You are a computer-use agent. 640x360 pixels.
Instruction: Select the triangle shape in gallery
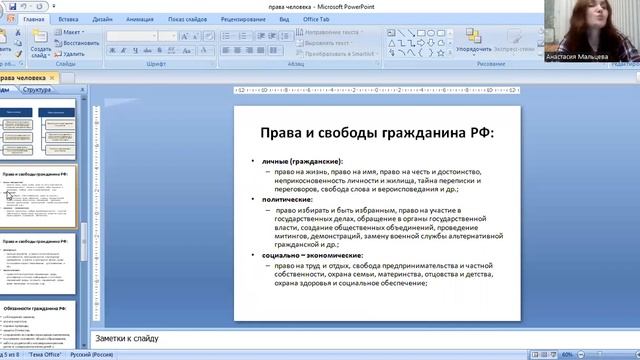391,43
